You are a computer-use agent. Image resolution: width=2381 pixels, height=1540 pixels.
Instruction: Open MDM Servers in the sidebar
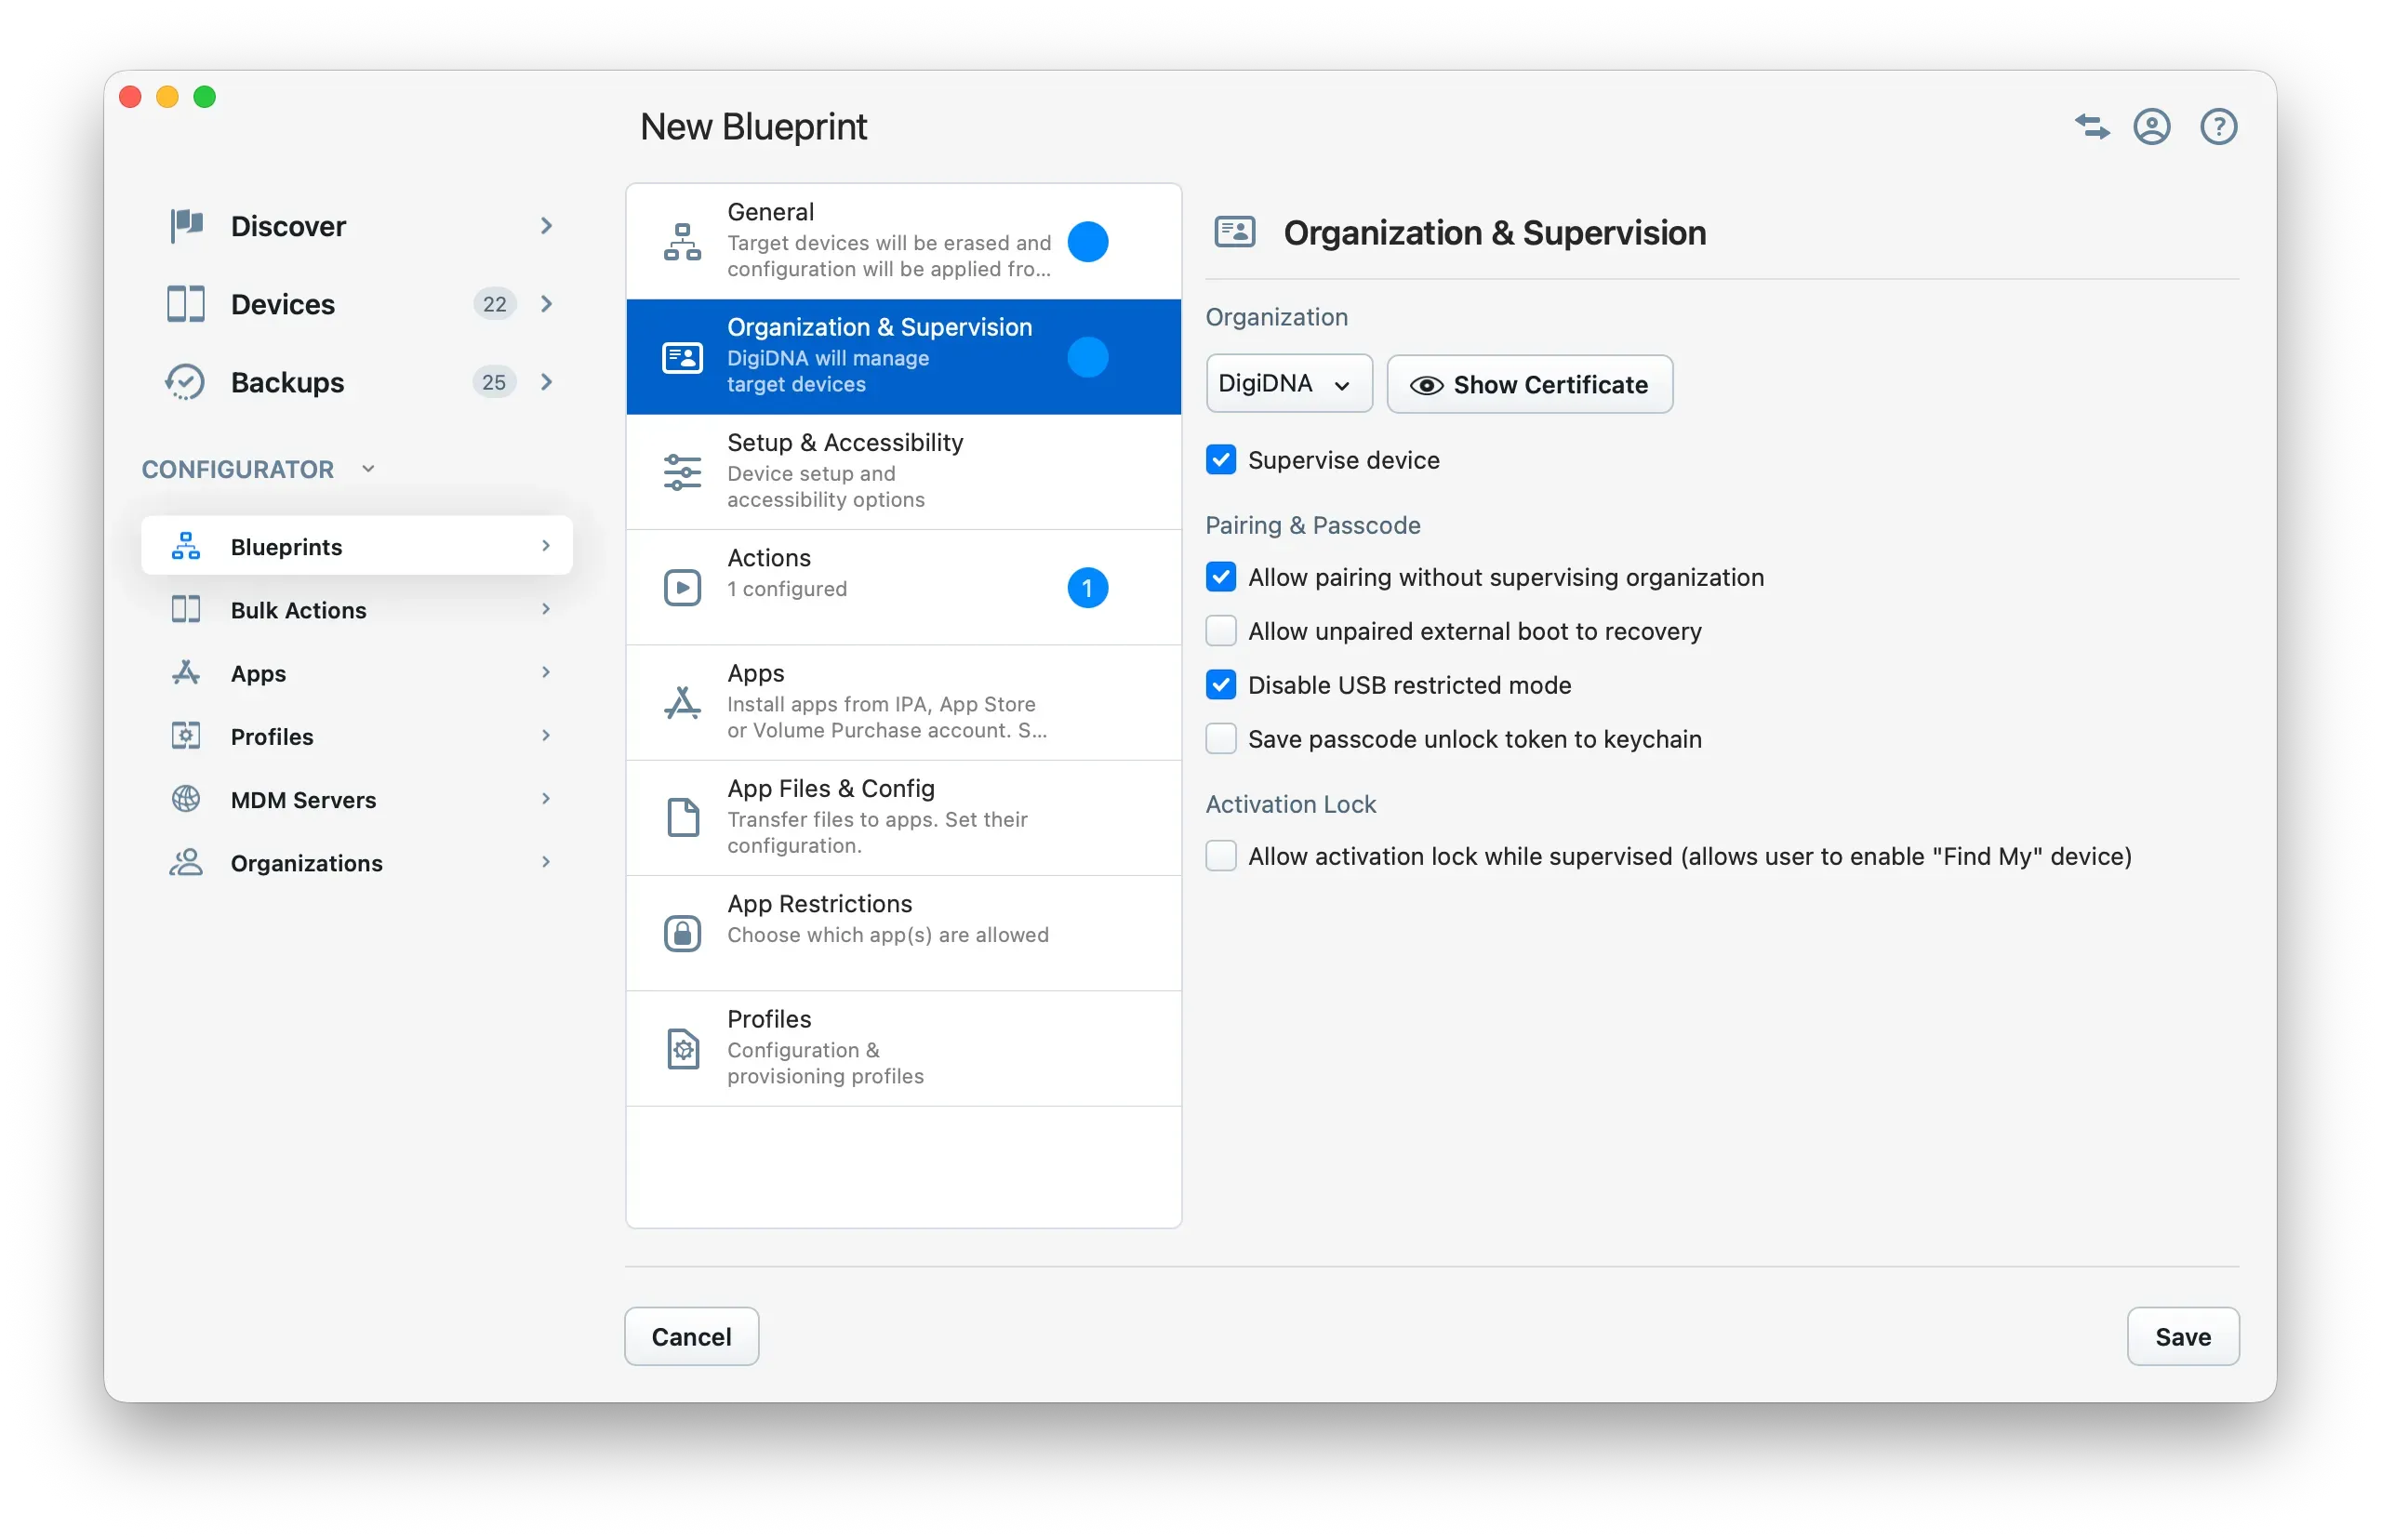(x=356, y=799)
